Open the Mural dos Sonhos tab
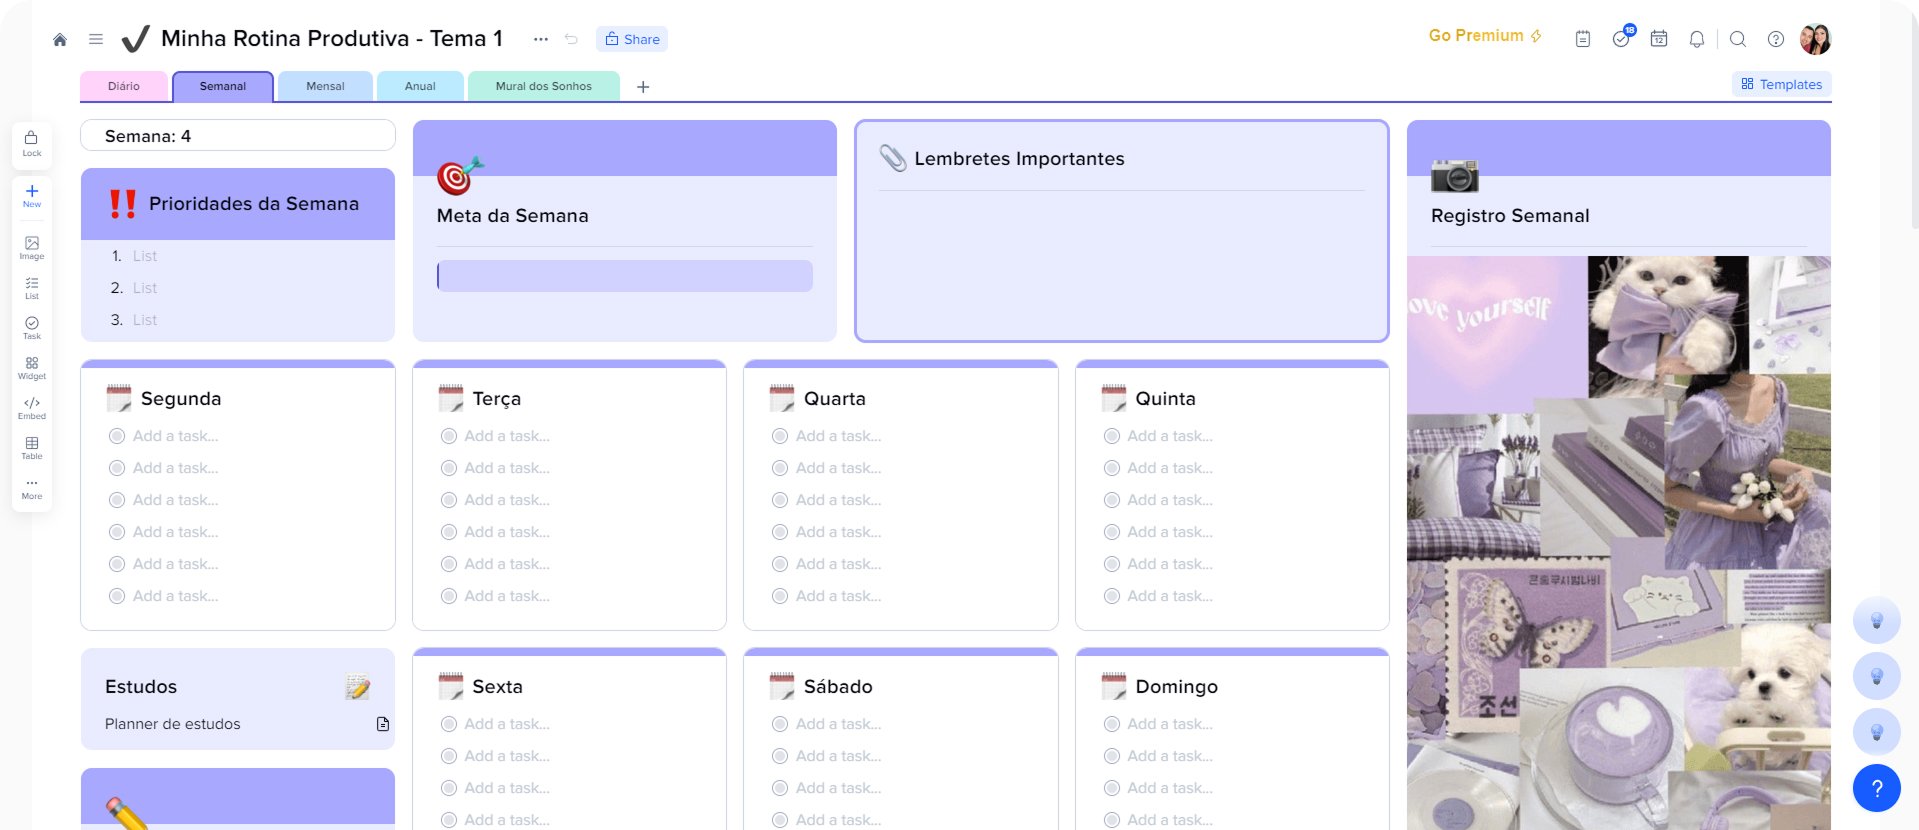This screenshot has width=1919, height=830. click(x=543, y=86)
